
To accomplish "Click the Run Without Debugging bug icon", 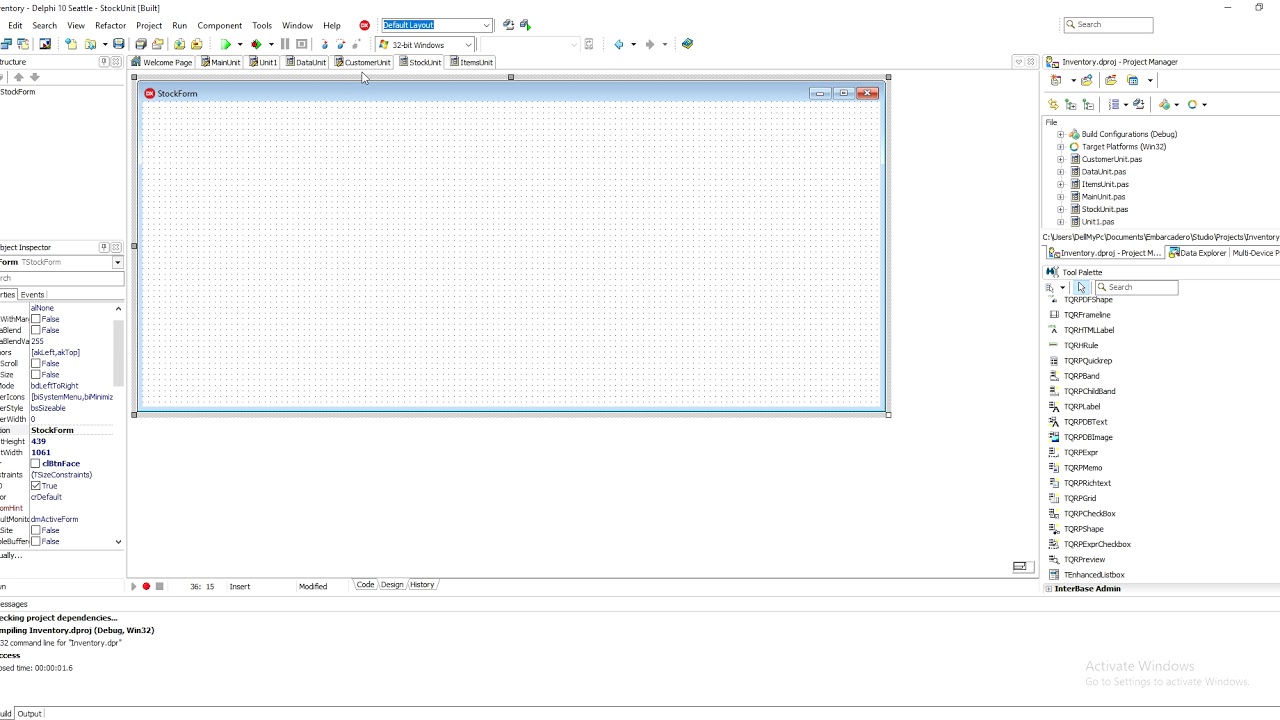I will [x=256, y=44].
